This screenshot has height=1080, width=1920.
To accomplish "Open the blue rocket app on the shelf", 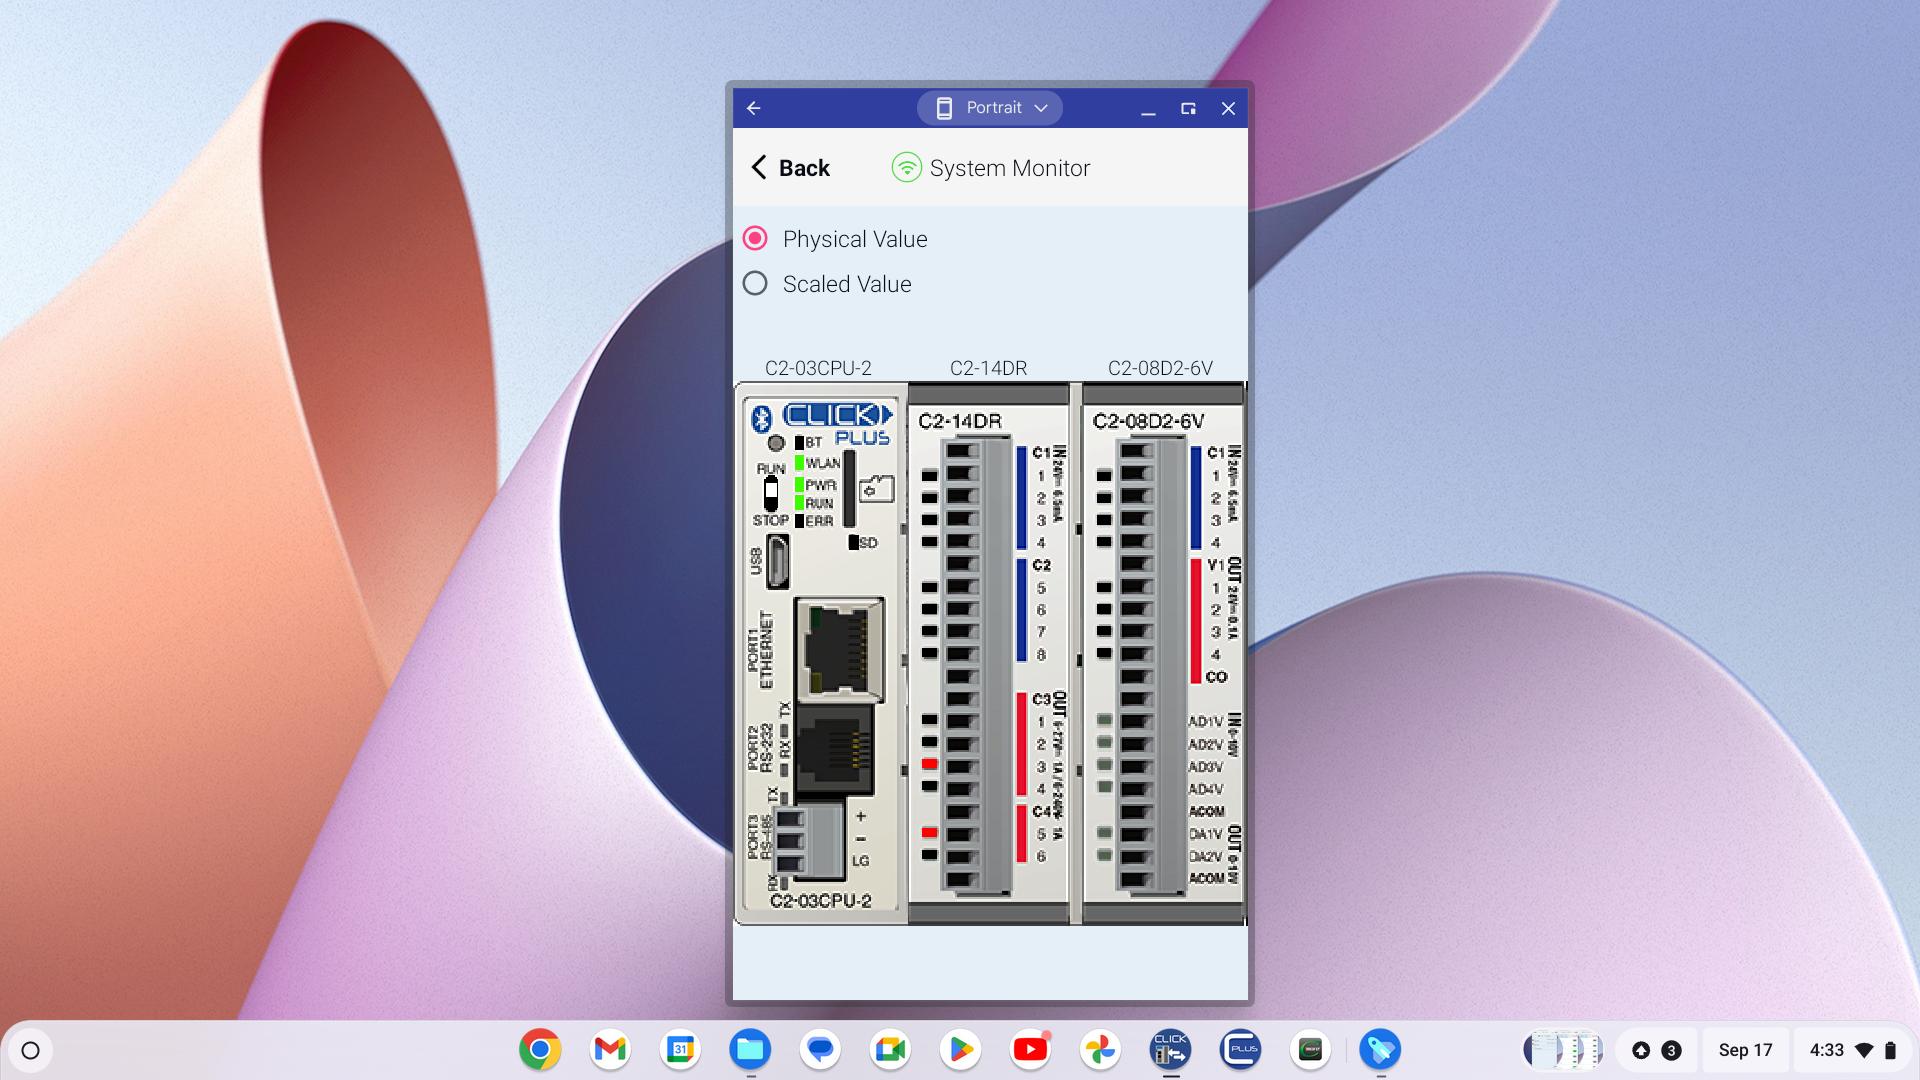I will click(x=1380, y=1050).
